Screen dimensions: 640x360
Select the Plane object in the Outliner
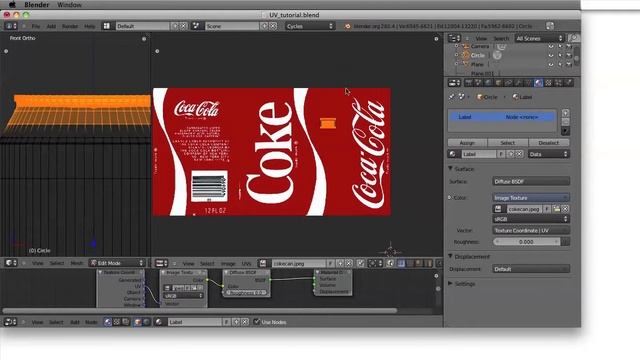(477, 64)
